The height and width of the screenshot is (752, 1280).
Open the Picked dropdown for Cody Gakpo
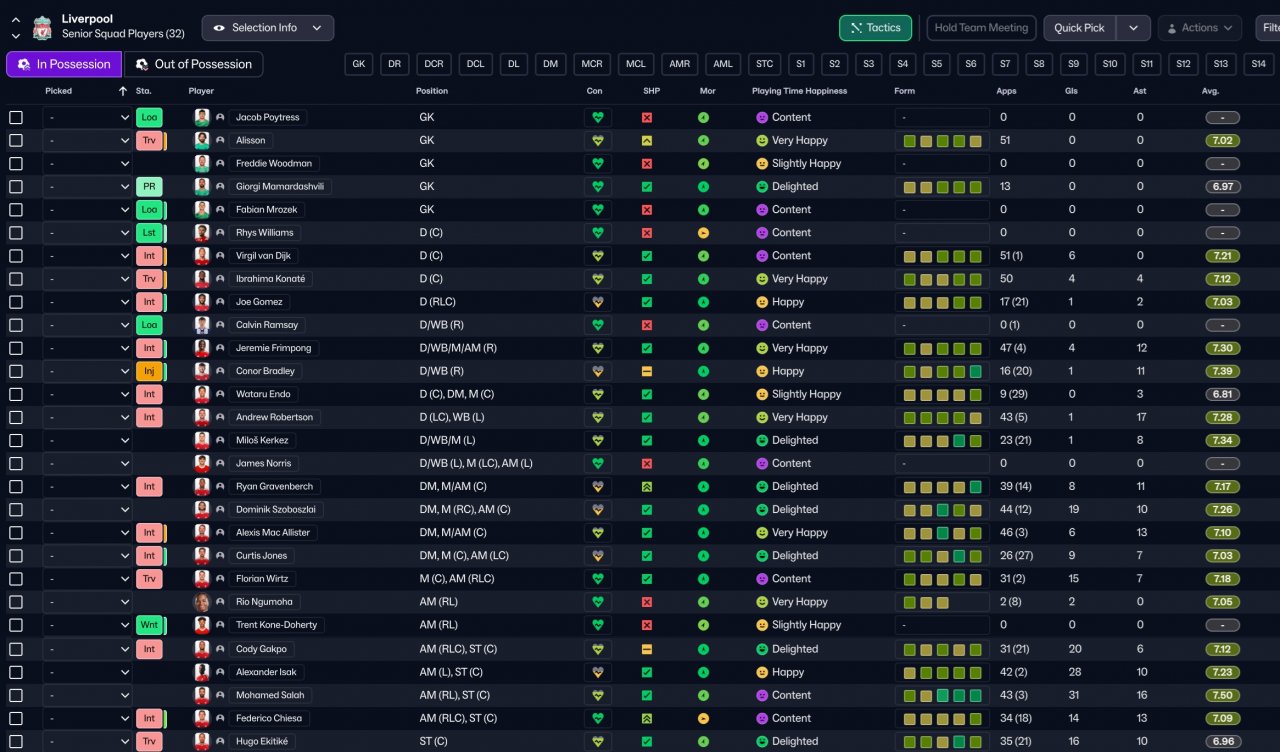point(87,649)
